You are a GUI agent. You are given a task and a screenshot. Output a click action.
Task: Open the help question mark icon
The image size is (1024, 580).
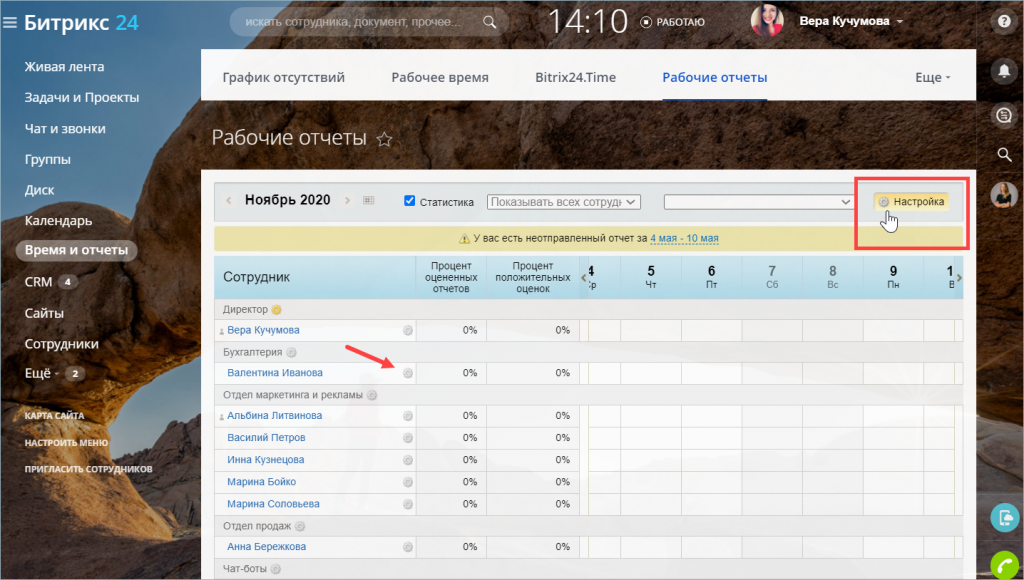pos(1004,22)
